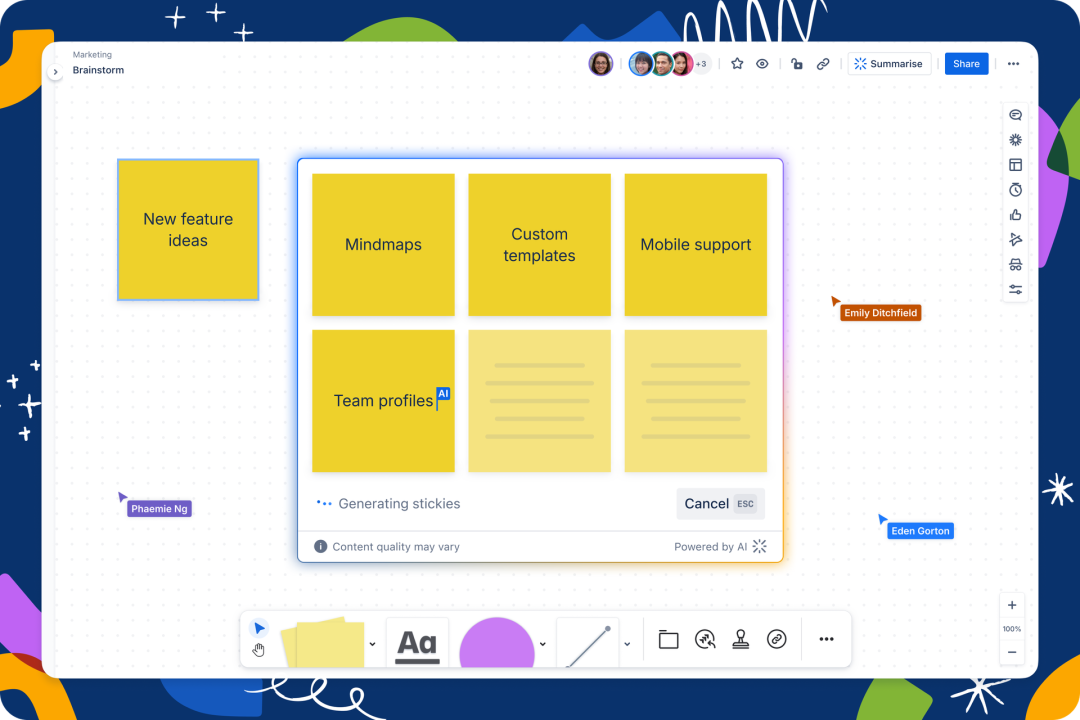Select the Mobile support sticky
Image resolution: width=1080 pixels, height=720 pixels.
(x=696, y=245)
